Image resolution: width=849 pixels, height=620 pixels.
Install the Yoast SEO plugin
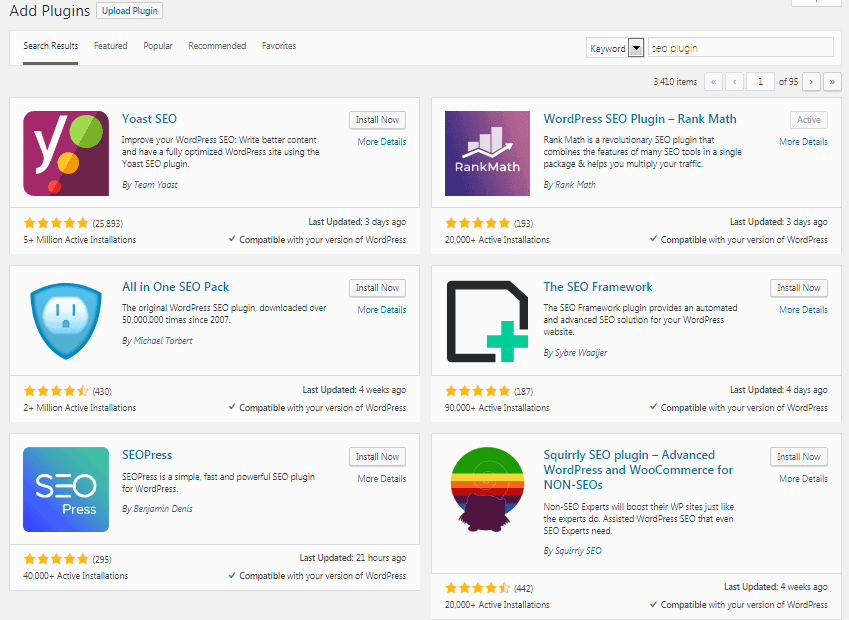(x=377, y=120)
